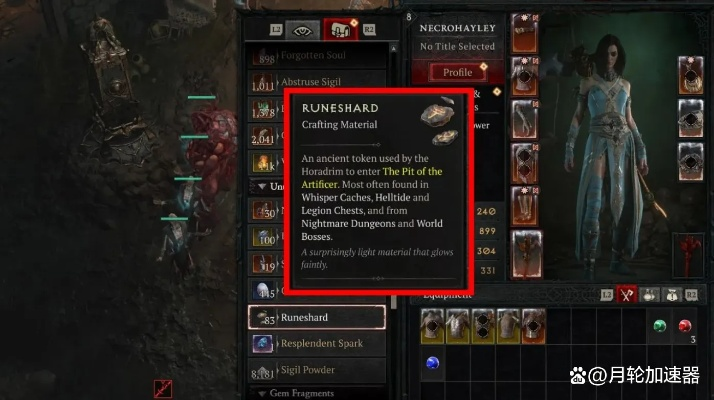Select the red gem stack of three
This screenshot has height=400, width=714.
[685, 326]
